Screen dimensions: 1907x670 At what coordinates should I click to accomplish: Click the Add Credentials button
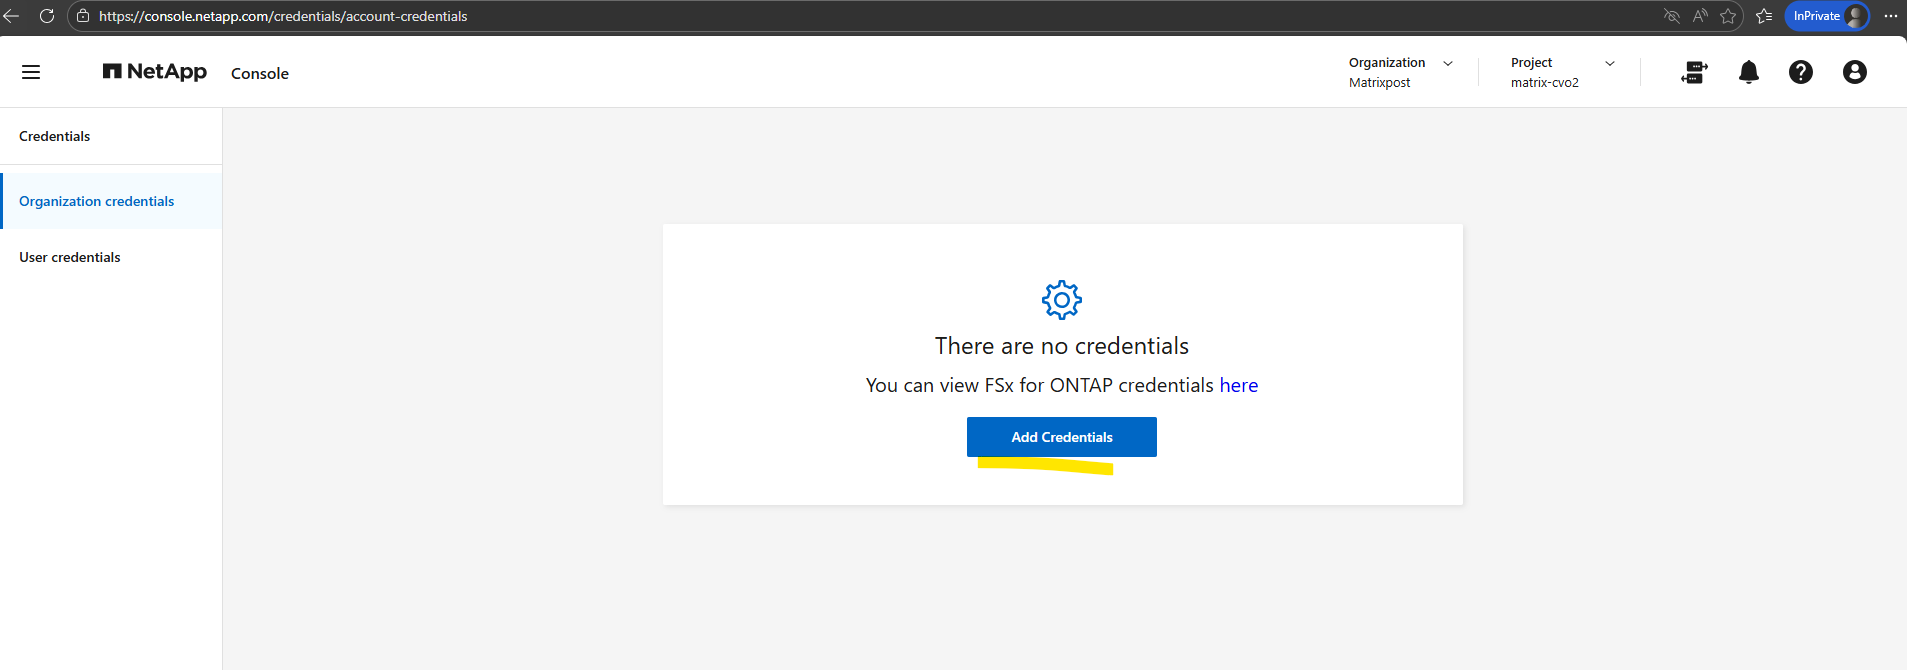pos(1062,437)
